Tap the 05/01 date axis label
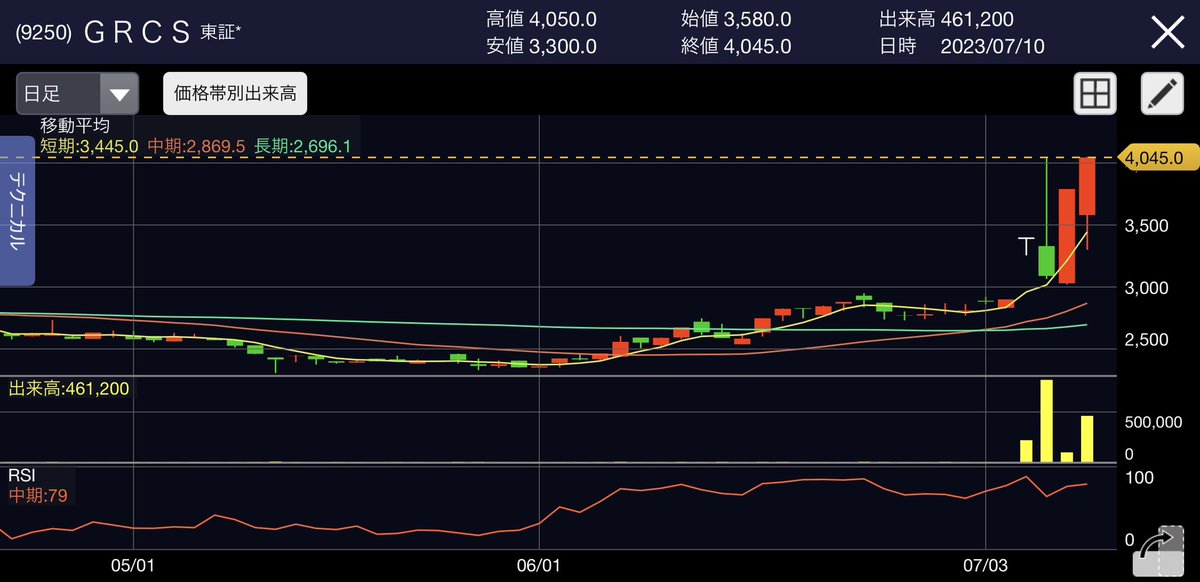This screenshot has height=582, width=1200. coord(131,565)
